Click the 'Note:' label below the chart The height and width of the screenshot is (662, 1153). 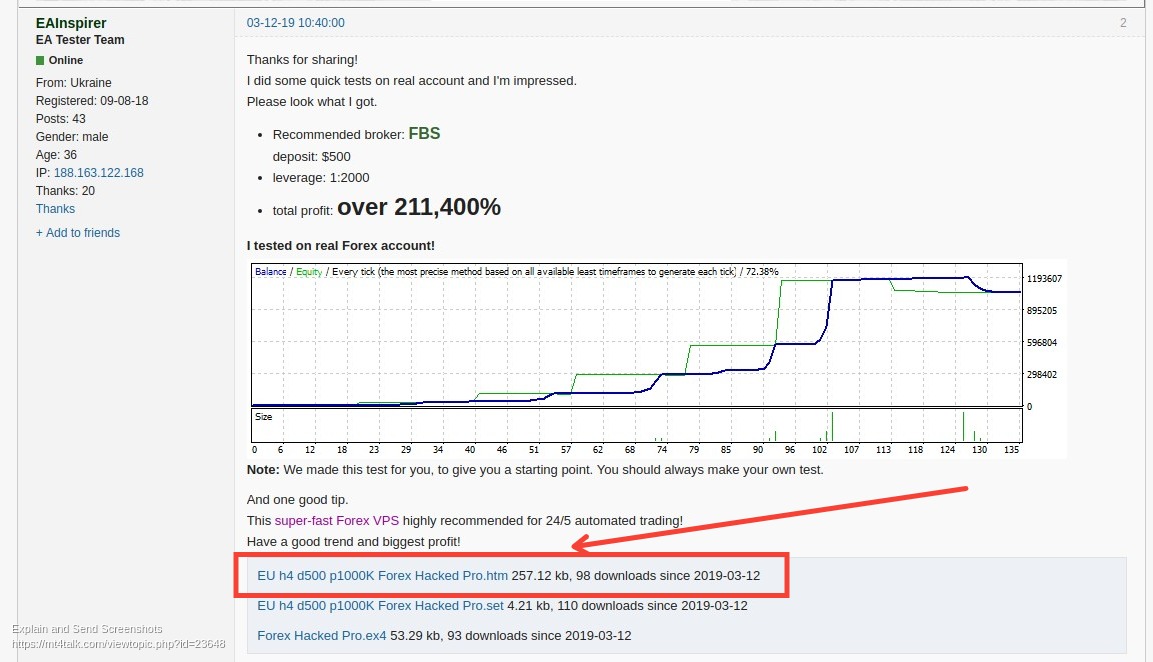tap(263, 469)
